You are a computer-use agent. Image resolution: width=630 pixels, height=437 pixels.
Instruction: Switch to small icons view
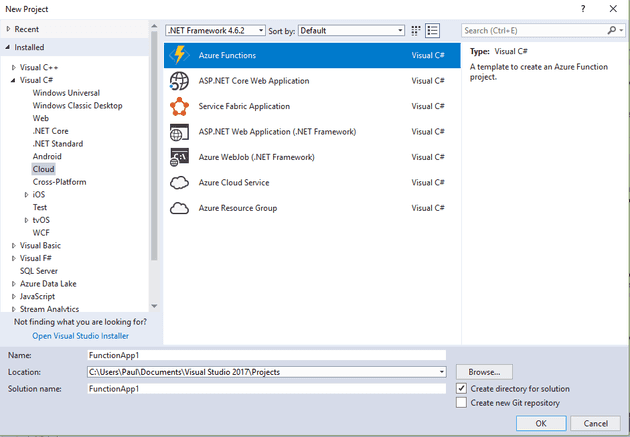click(x=416, y=31)
